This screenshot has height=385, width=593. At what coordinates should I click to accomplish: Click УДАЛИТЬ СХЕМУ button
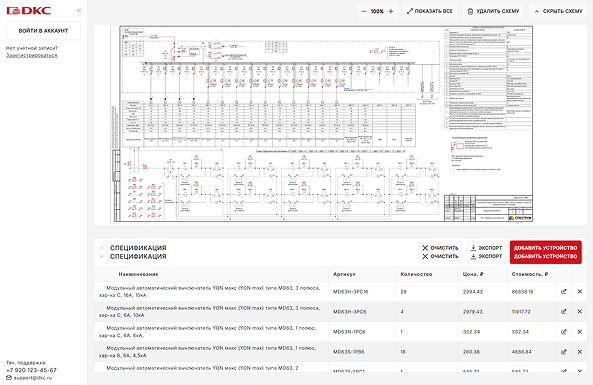[493, 11]
